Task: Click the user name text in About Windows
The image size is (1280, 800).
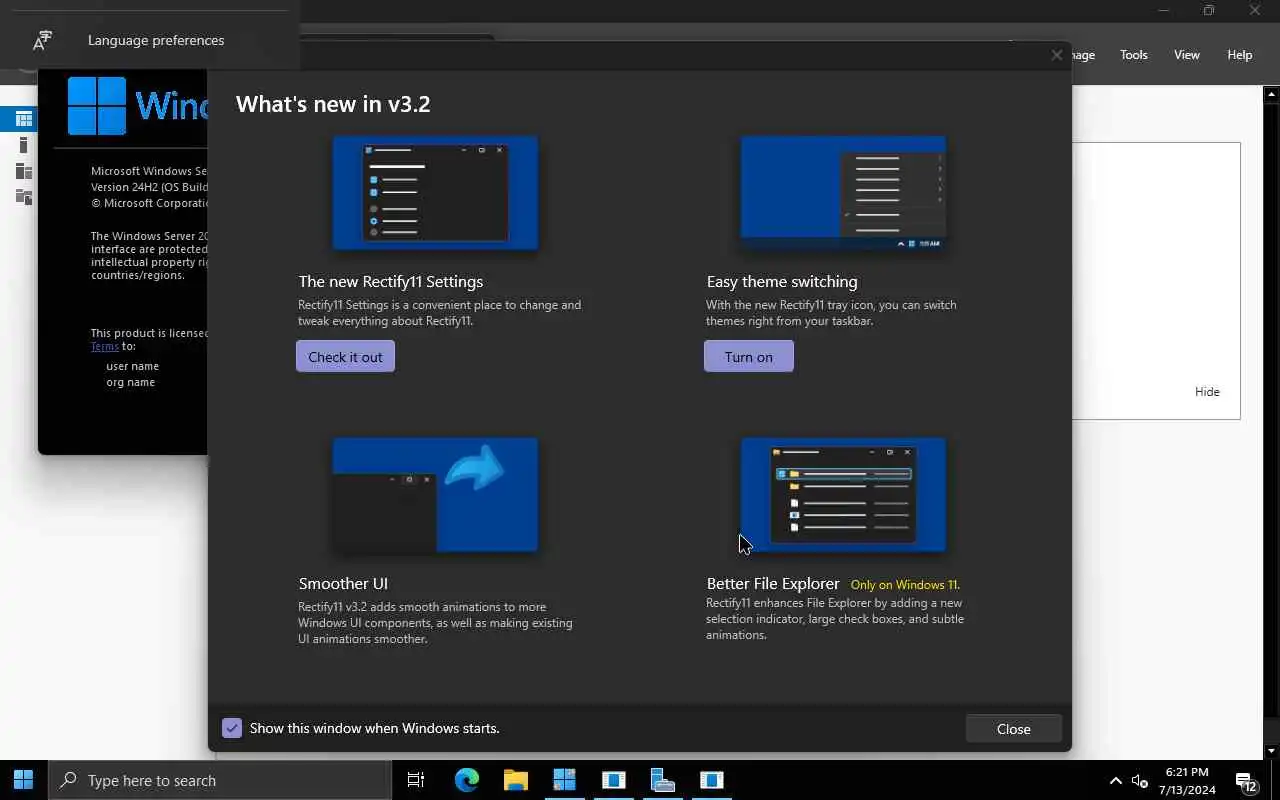Action: (132, 366)
